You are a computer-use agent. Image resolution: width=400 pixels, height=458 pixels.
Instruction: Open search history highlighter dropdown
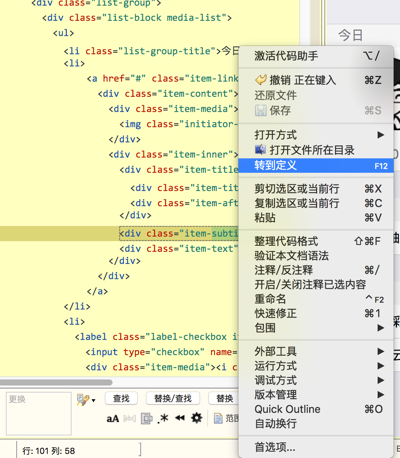(86, 400)
